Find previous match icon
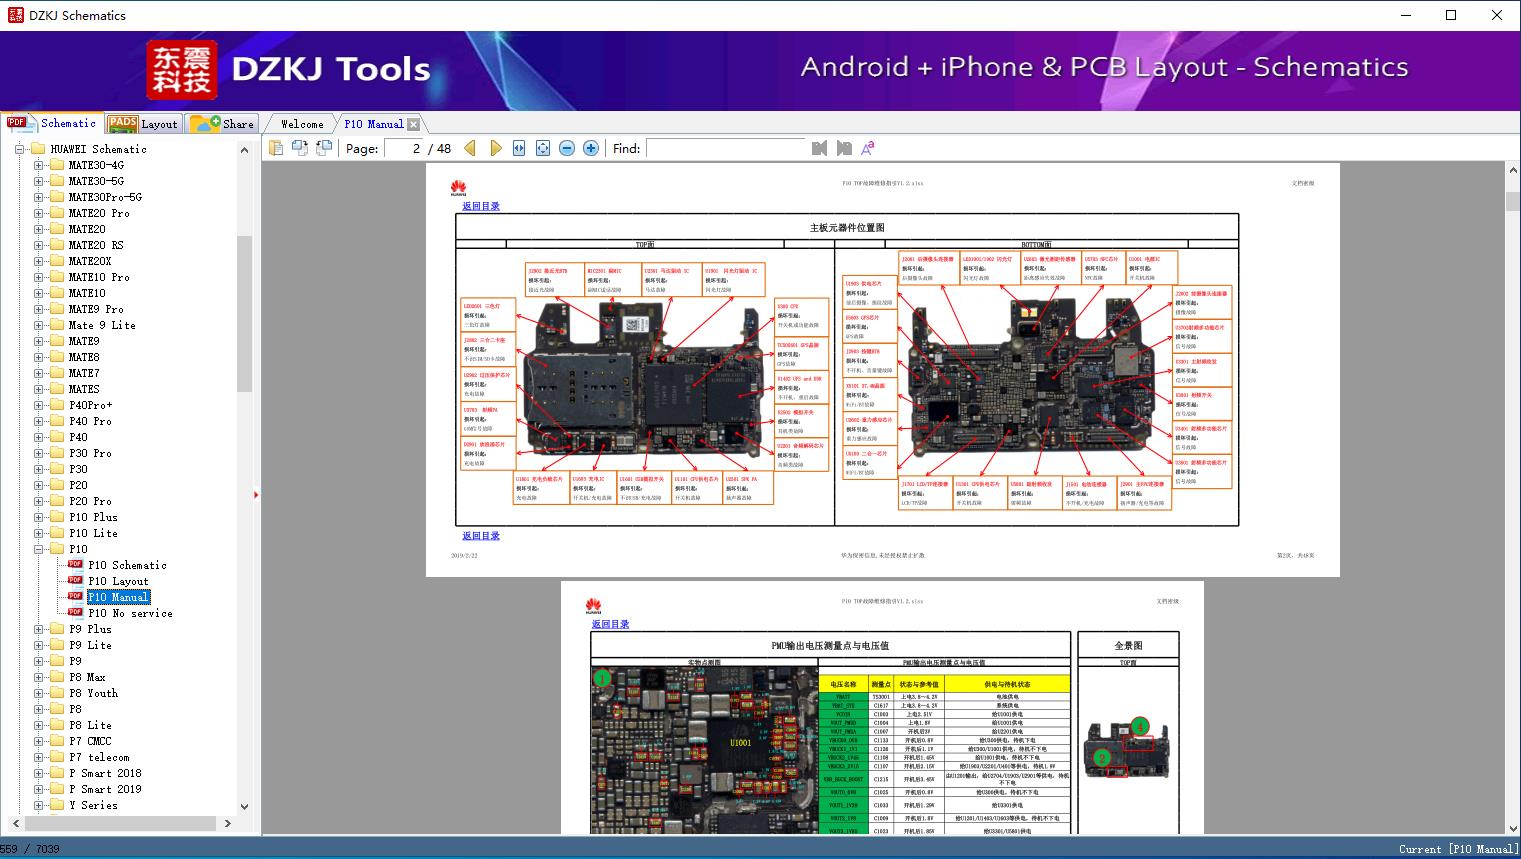1521x859 pixels. tap(820, 148)
